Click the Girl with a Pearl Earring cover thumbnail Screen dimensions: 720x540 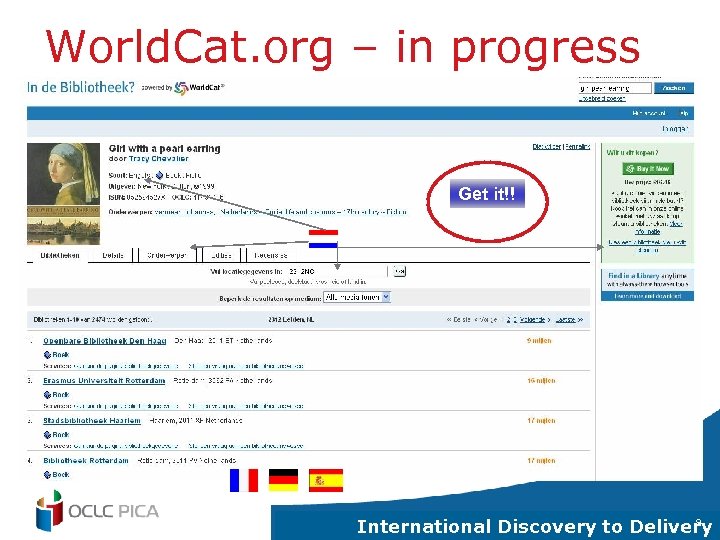click(63, 194)
